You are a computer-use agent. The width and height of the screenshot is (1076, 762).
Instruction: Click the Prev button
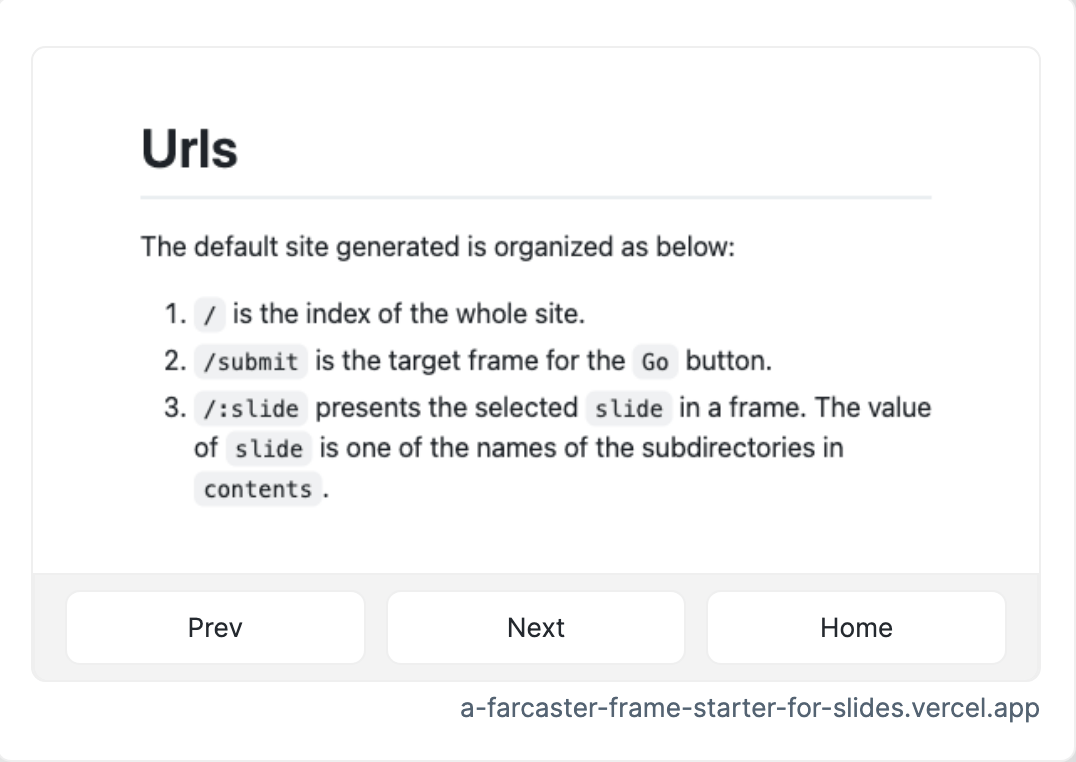pyautogui.click(x=215, y=627)
